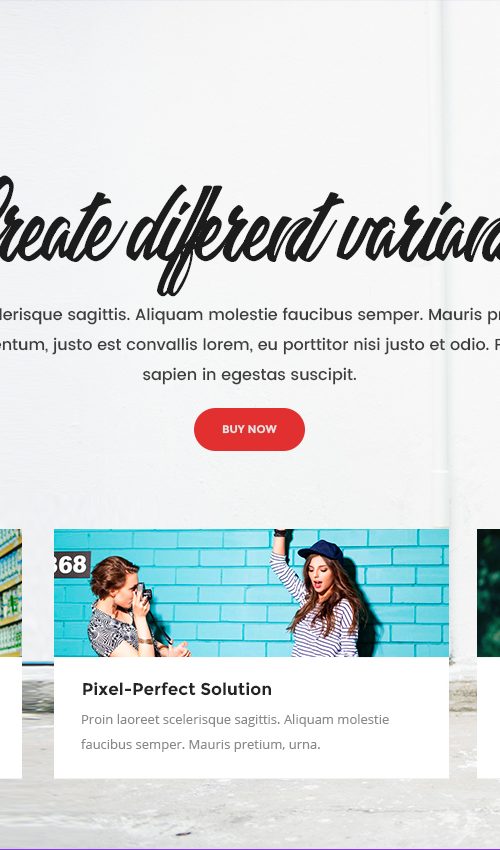Click the "sapien in egestas suscipit." text line
Viewport: 500px width, 850px height.
(249, 375)
